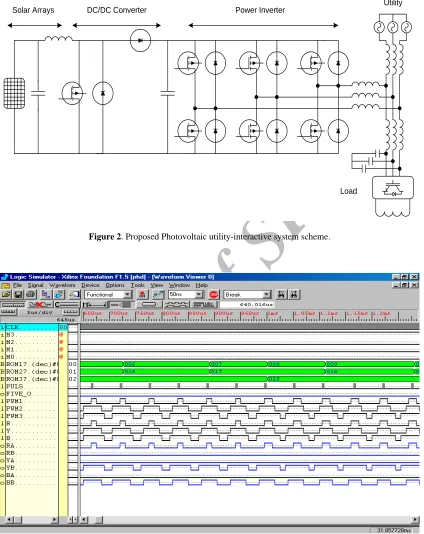
Task: Open the Options menu
Action: [115, 285]
